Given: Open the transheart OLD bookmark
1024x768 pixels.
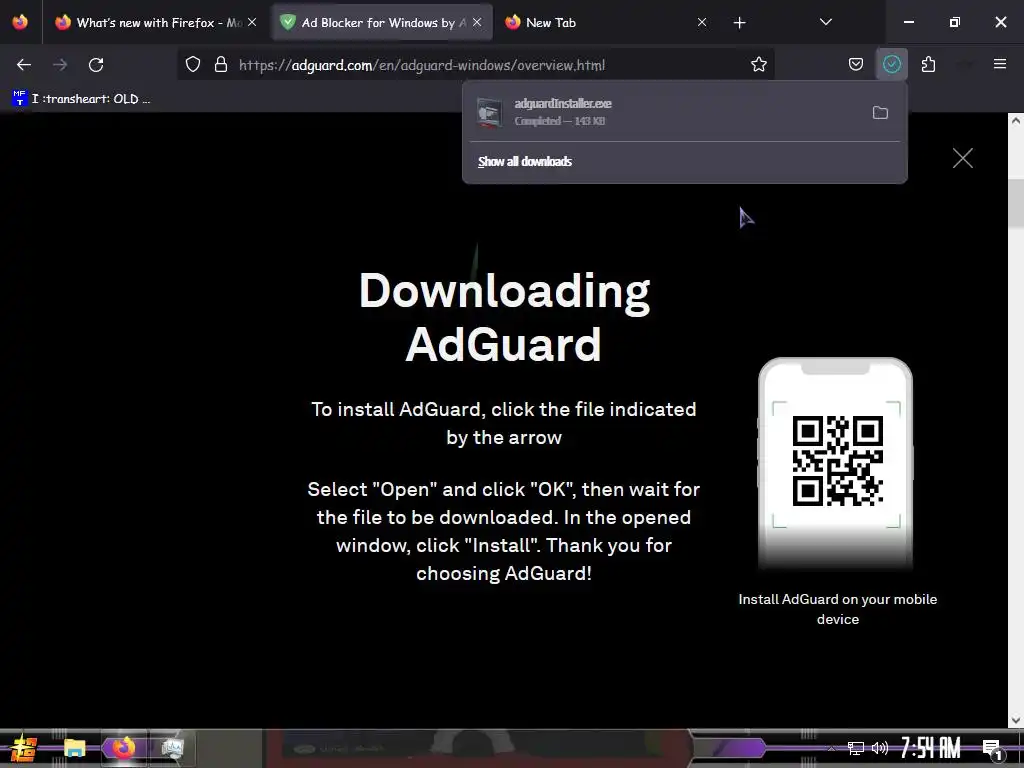Looking at the screenshot, I should tap(82, 99).
